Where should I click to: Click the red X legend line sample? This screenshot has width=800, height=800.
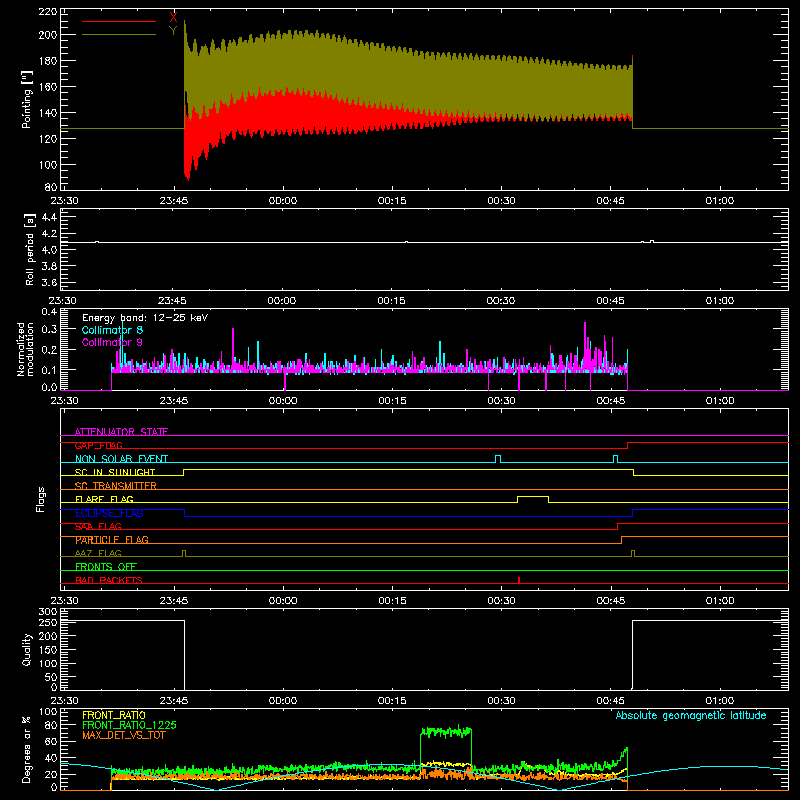tap(119, 21)
